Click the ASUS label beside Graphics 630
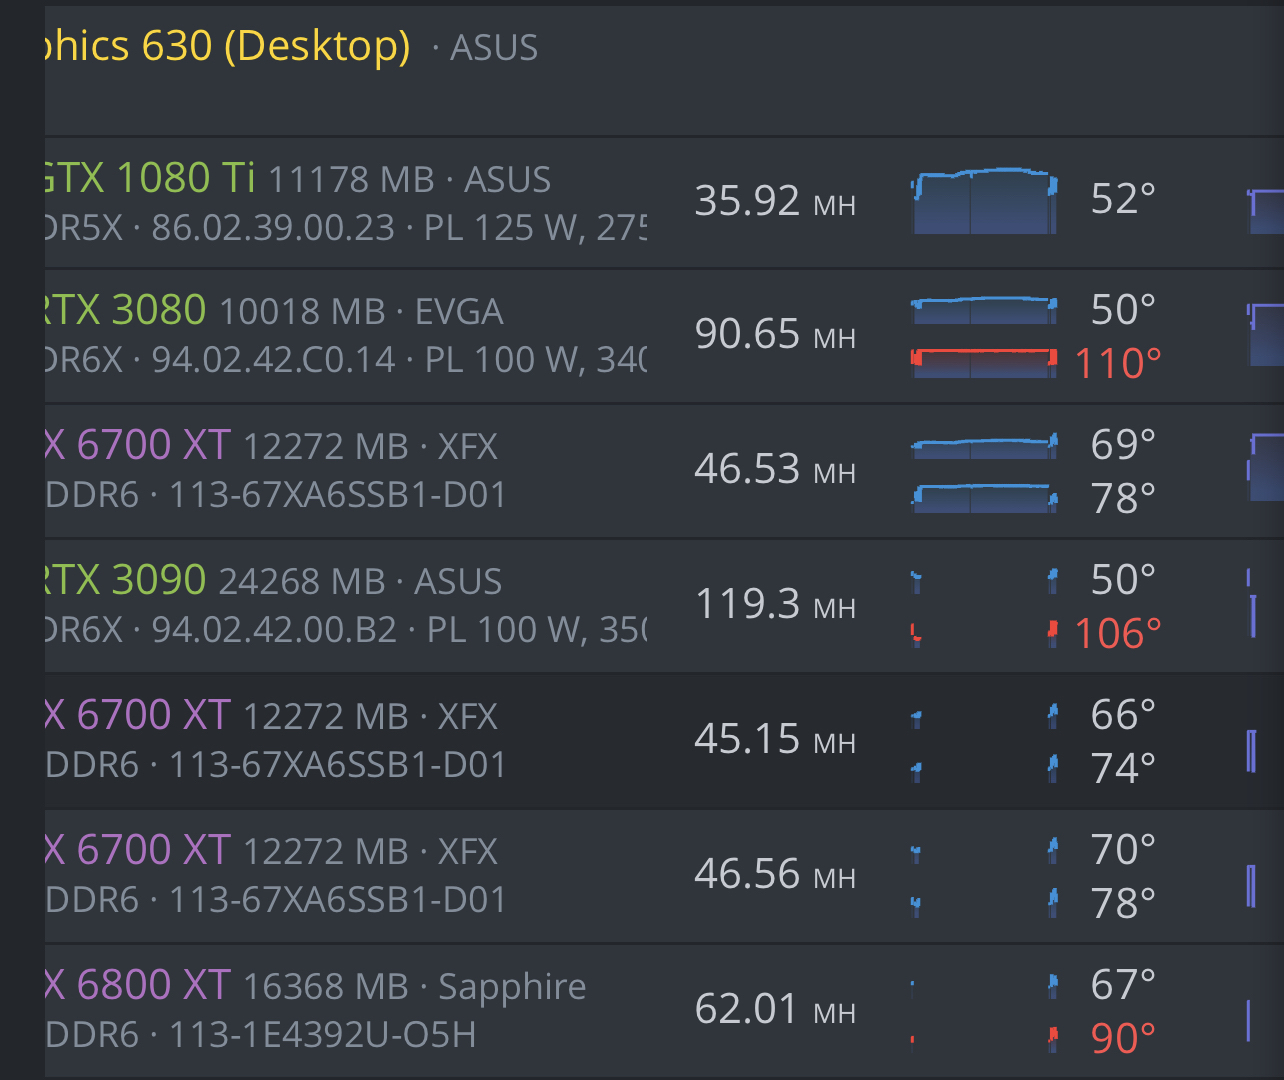Viewport: 1284px width, 1080px height. [494, 48]
